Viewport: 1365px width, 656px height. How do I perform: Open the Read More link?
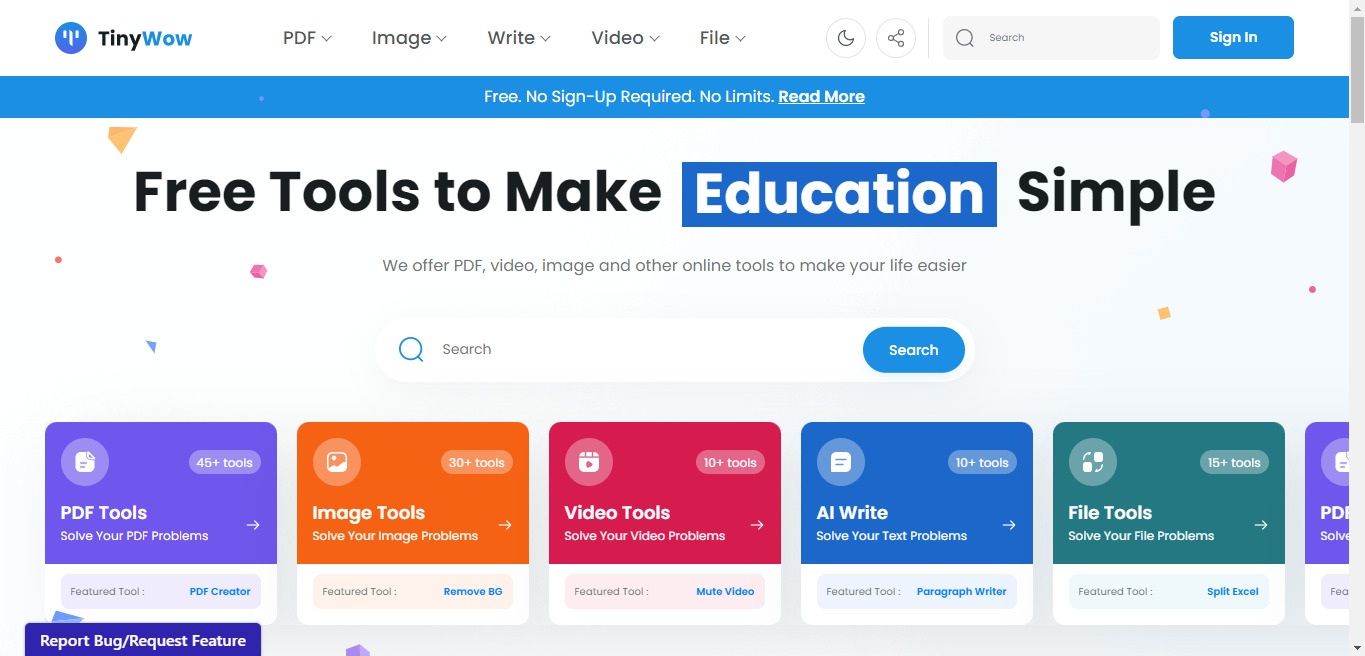[x=821, y=97]
